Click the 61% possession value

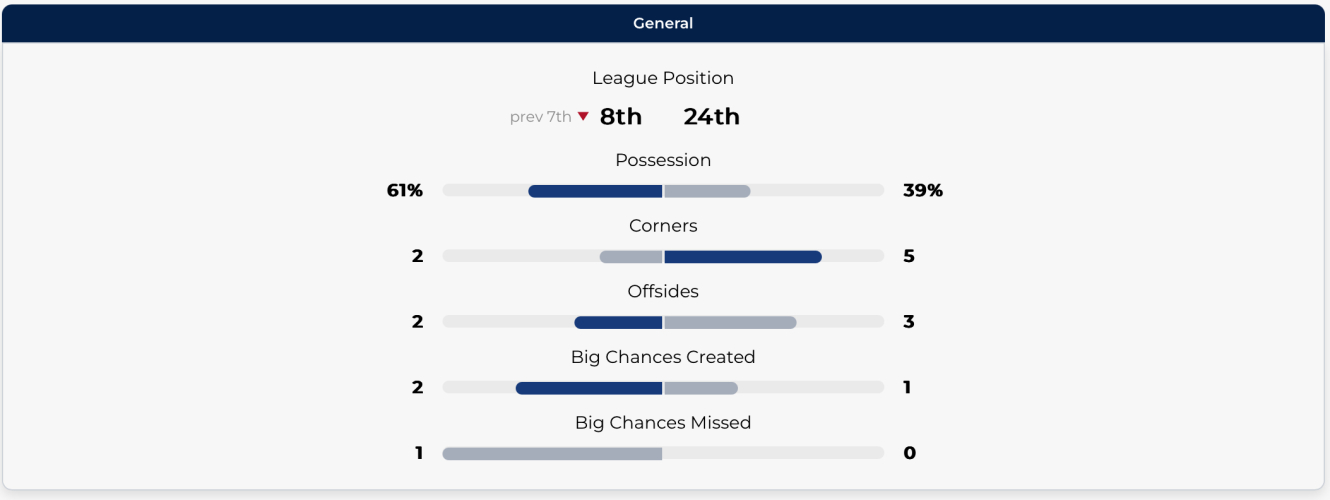pos(405,190)
